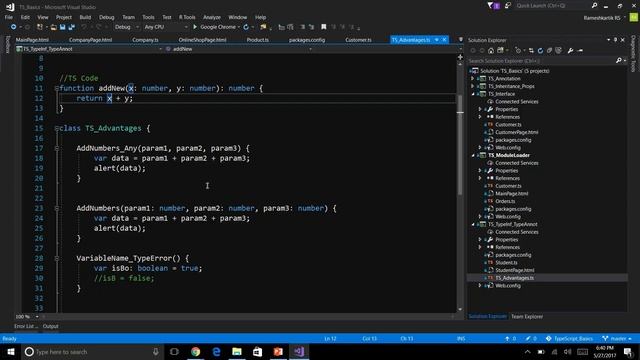Click Visual Studio taskbar icon
This screenshot has width=640, height=360.
(x=299, y=351)
